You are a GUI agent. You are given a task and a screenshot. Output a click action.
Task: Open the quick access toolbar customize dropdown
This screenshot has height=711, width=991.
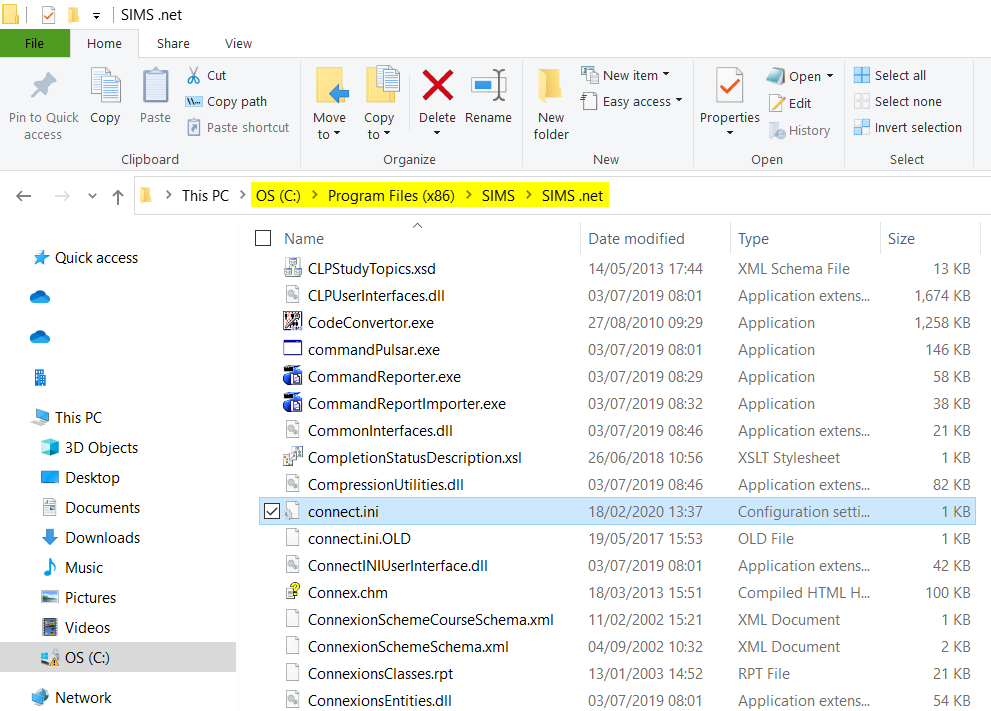[x=96, y=16]
